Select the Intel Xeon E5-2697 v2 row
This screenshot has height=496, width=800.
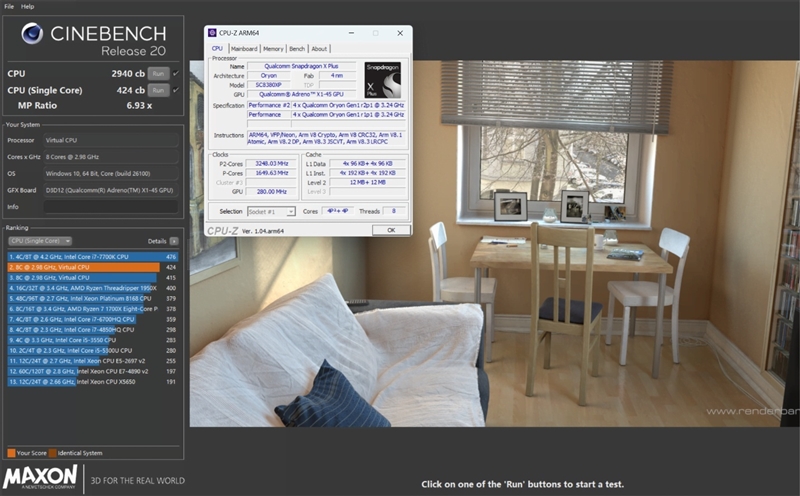(x=92, y=361)
